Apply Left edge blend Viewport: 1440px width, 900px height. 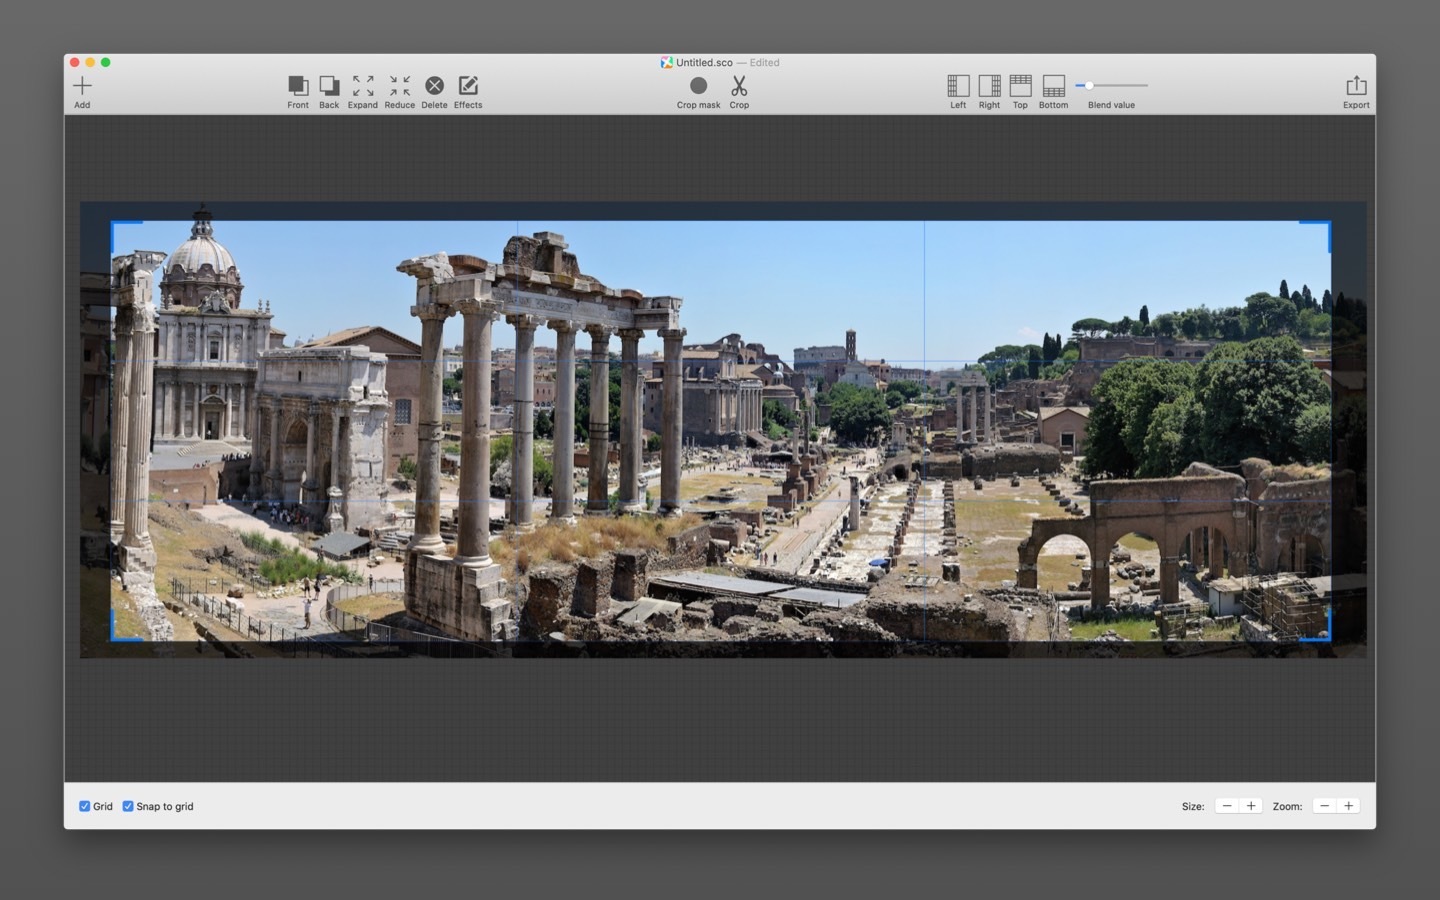(958, 86)
